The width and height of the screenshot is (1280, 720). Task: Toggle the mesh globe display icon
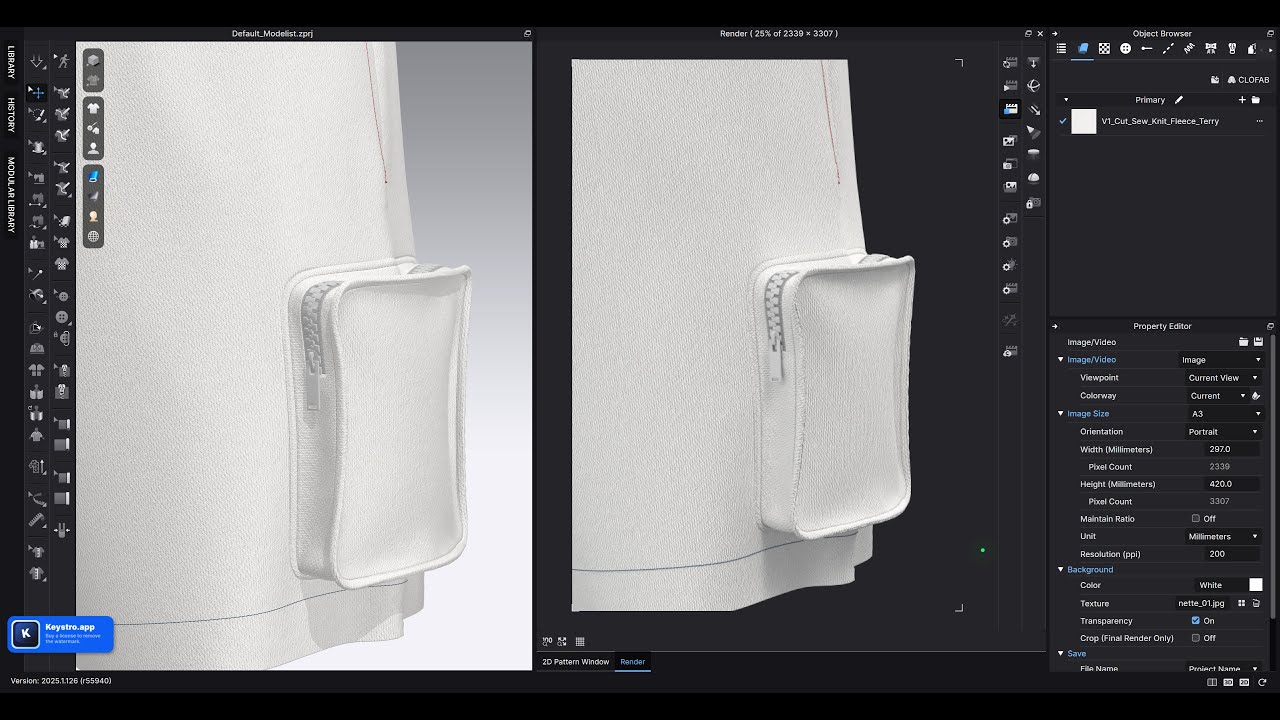[93, 237]
